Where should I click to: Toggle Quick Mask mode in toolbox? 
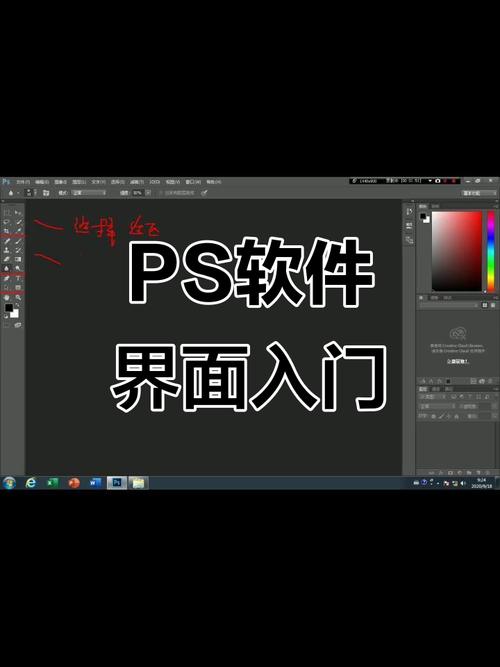[x=7, y=325]
